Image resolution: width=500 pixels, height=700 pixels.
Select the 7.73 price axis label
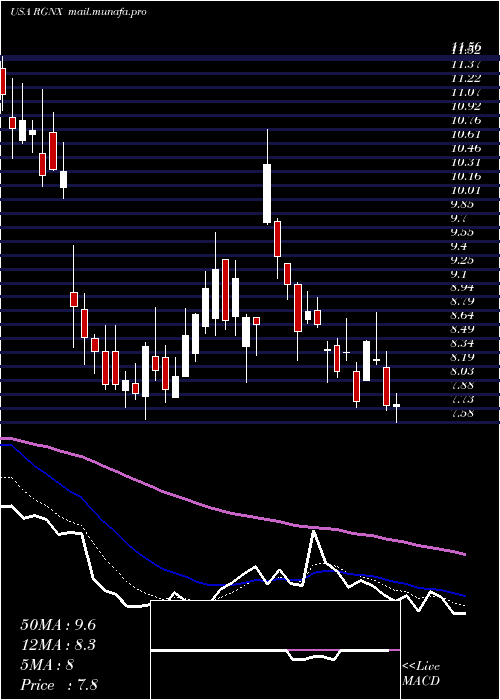(x=463, y=399)
